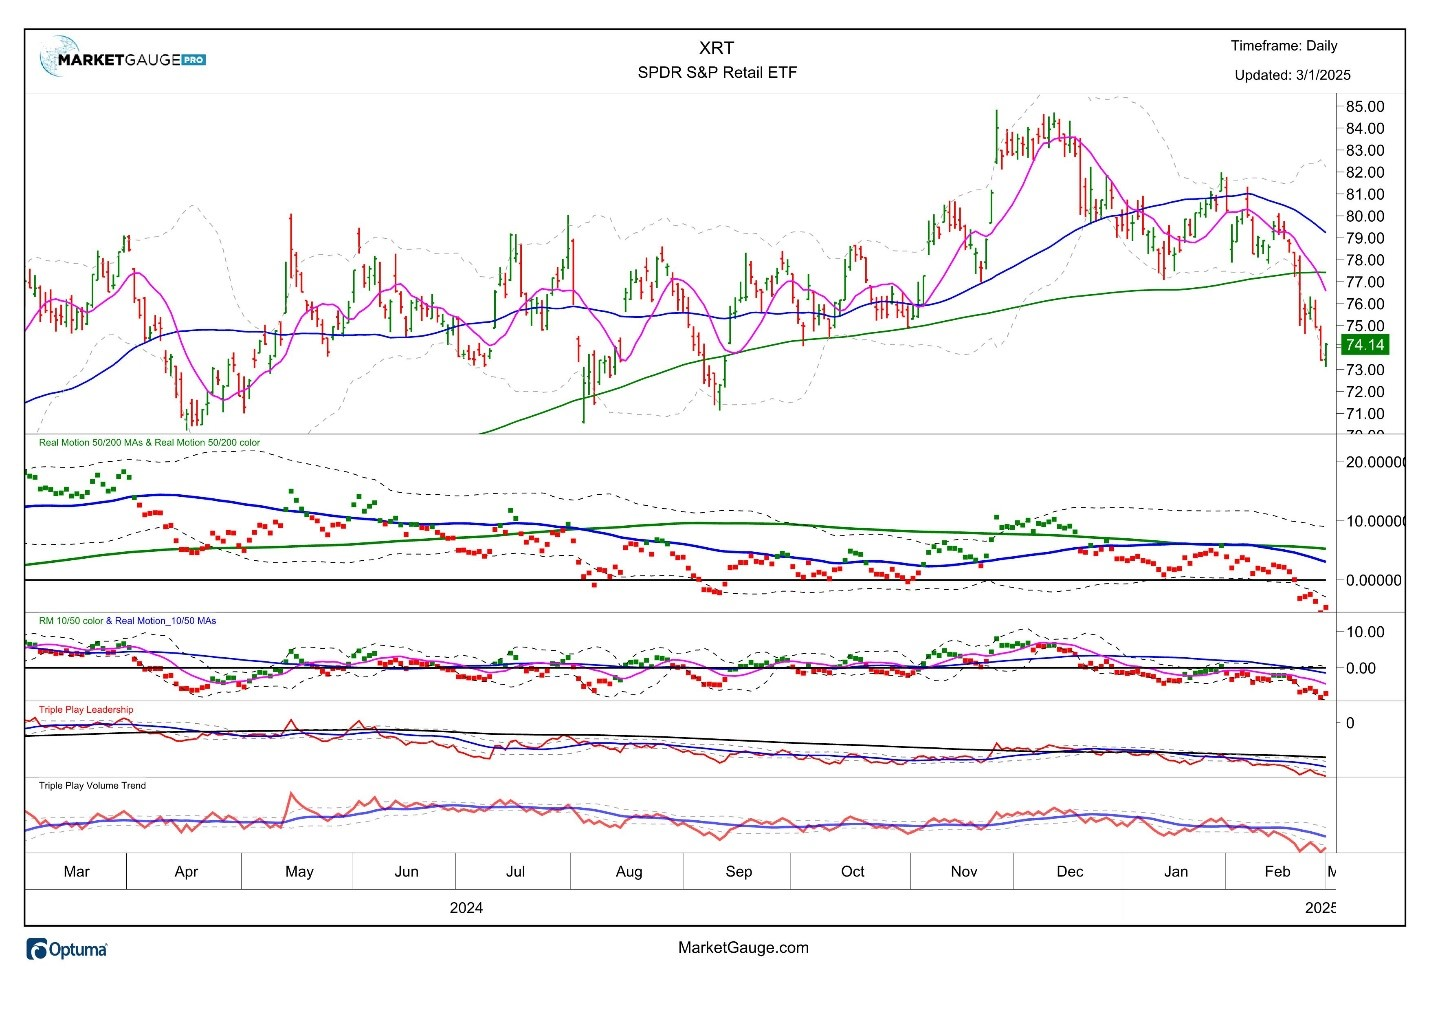
Task: Click the Jul month on time axis
Action: coord(515,872)
